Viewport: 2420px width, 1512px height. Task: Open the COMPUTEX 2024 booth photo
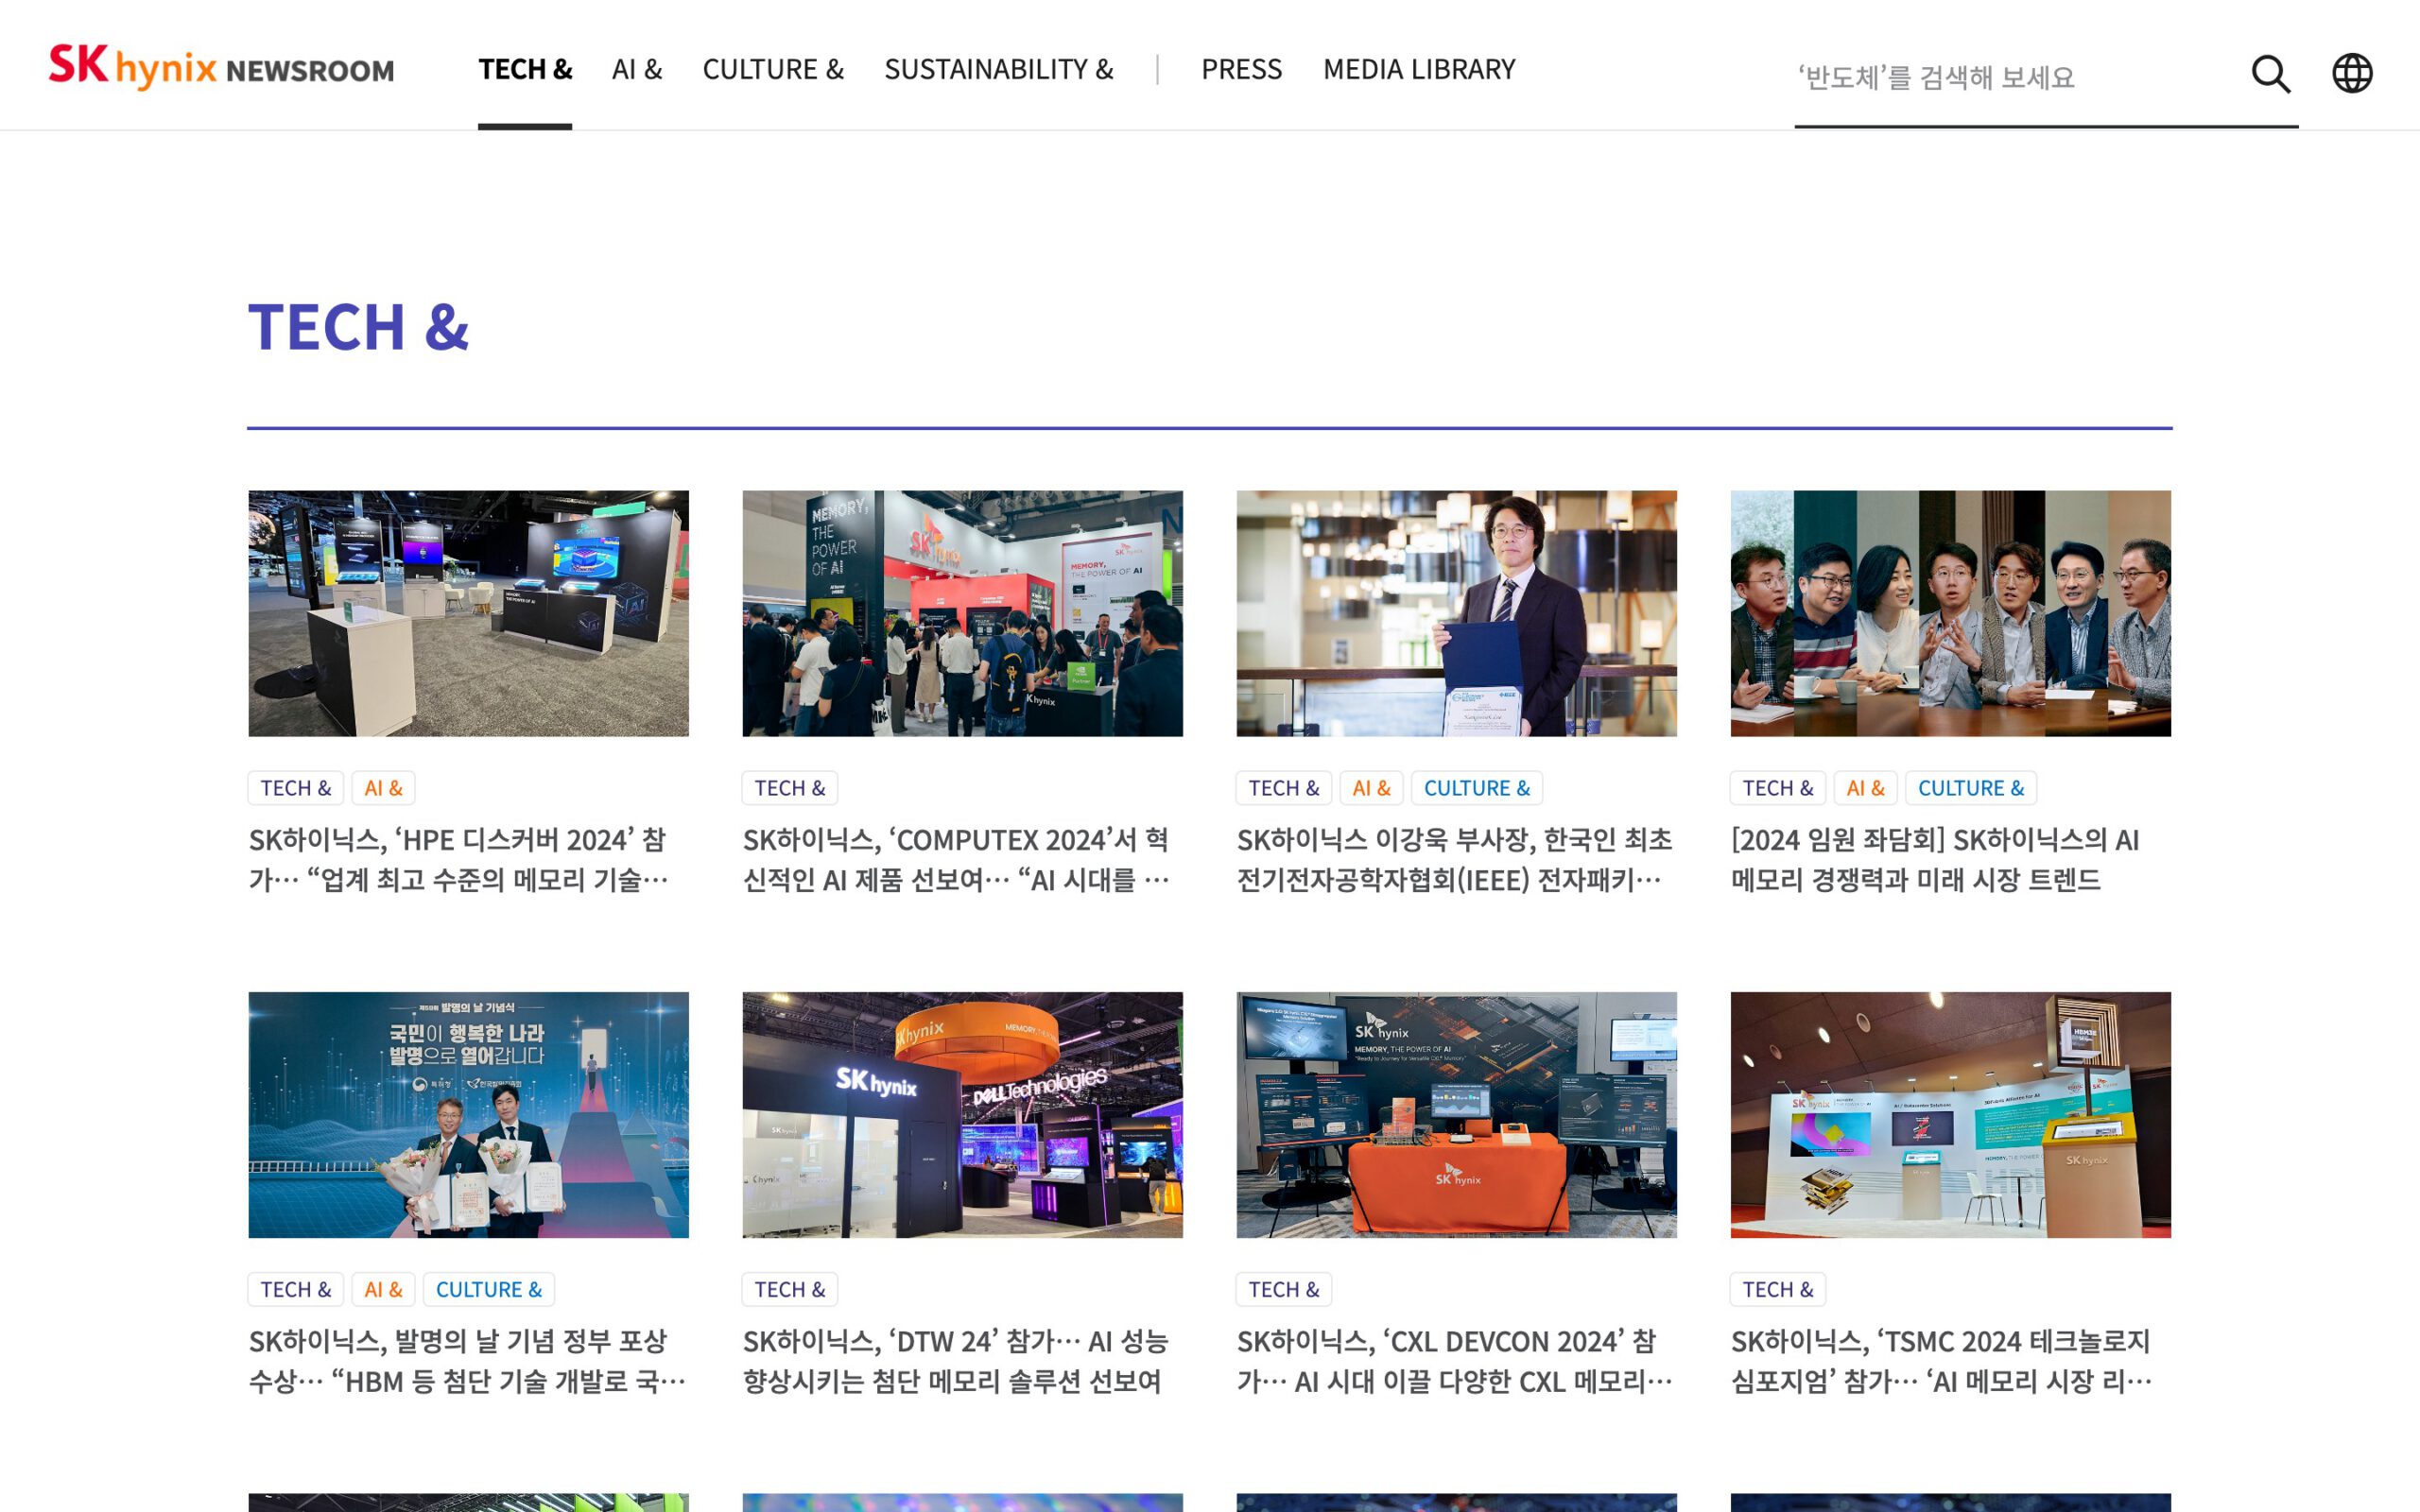pos(962,613)
